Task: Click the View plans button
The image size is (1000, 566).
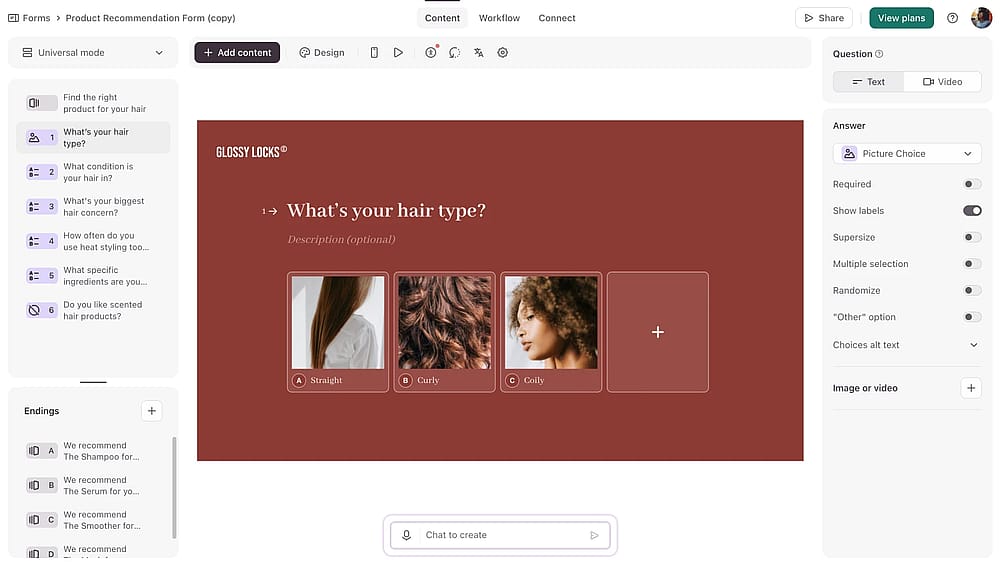Action: tap(901, 18)
